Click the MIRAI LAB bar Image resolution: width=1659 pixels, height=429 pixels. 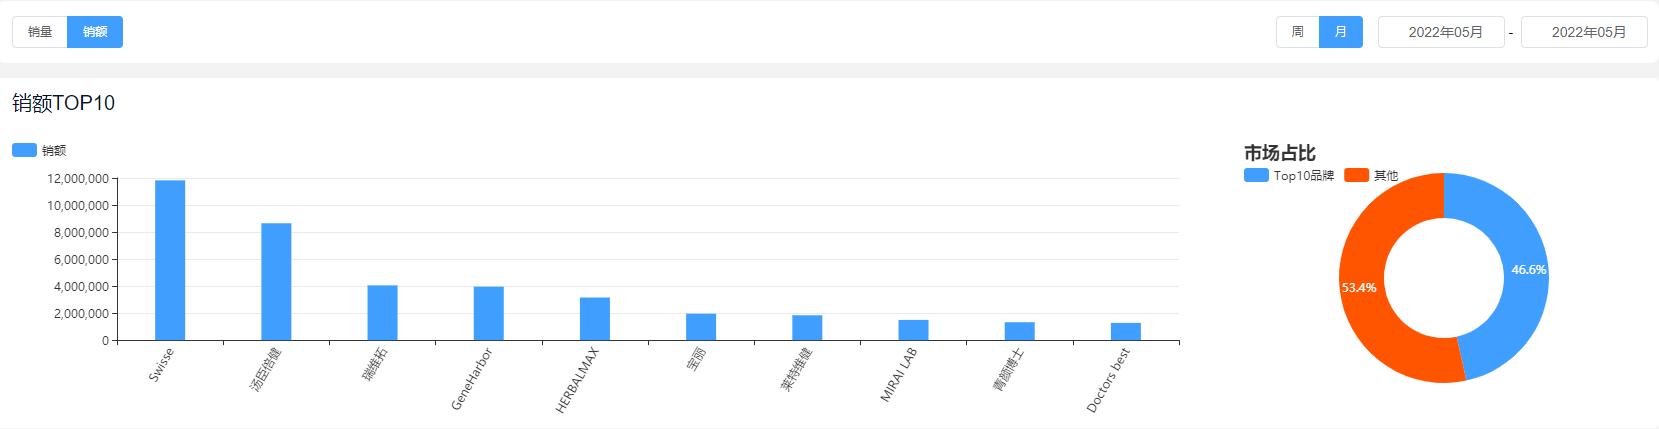click(x=913, y=330)
